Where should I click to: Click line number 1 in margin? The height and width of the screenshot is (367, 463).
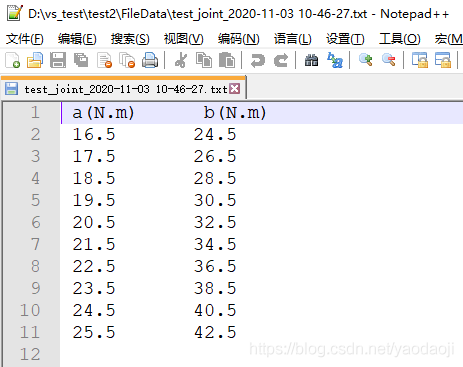(35, 113)
